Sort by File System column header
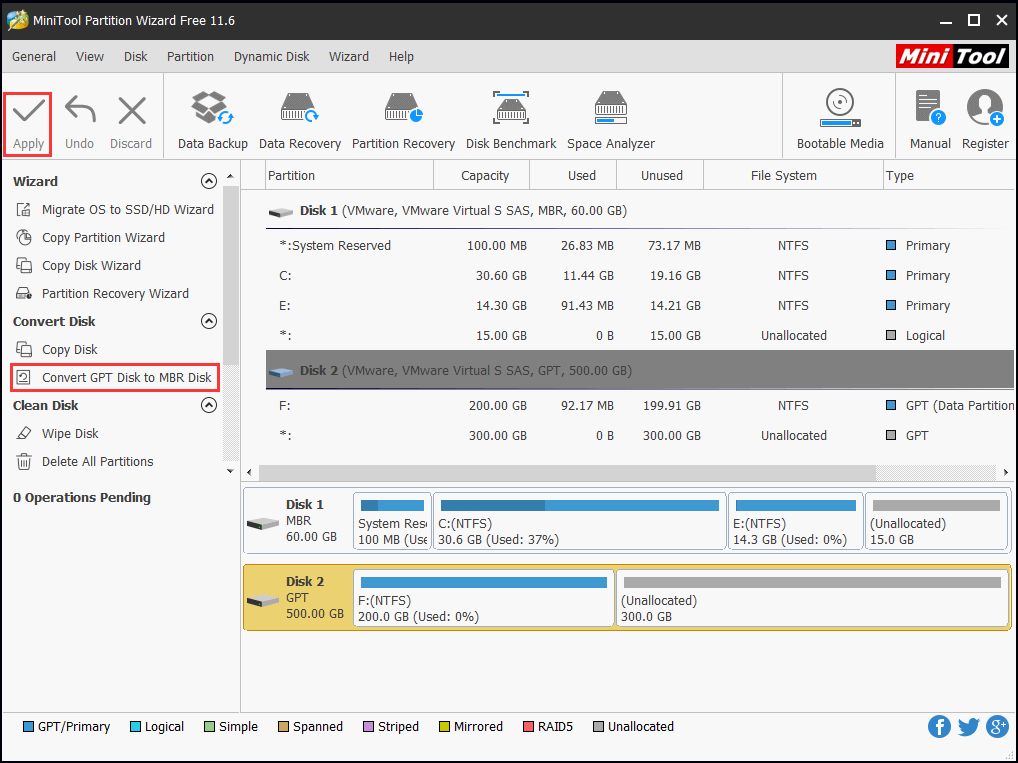 pos(793,175)
